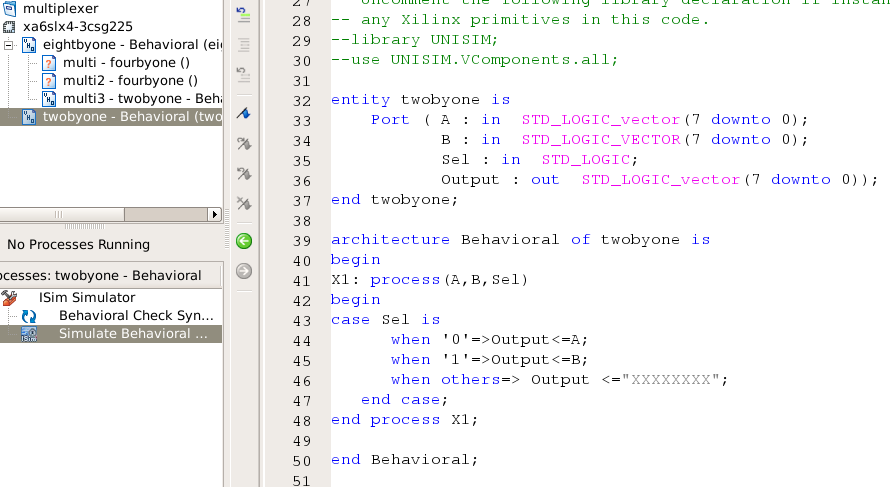Click the green back arrow button

click(x=244, y=241)
